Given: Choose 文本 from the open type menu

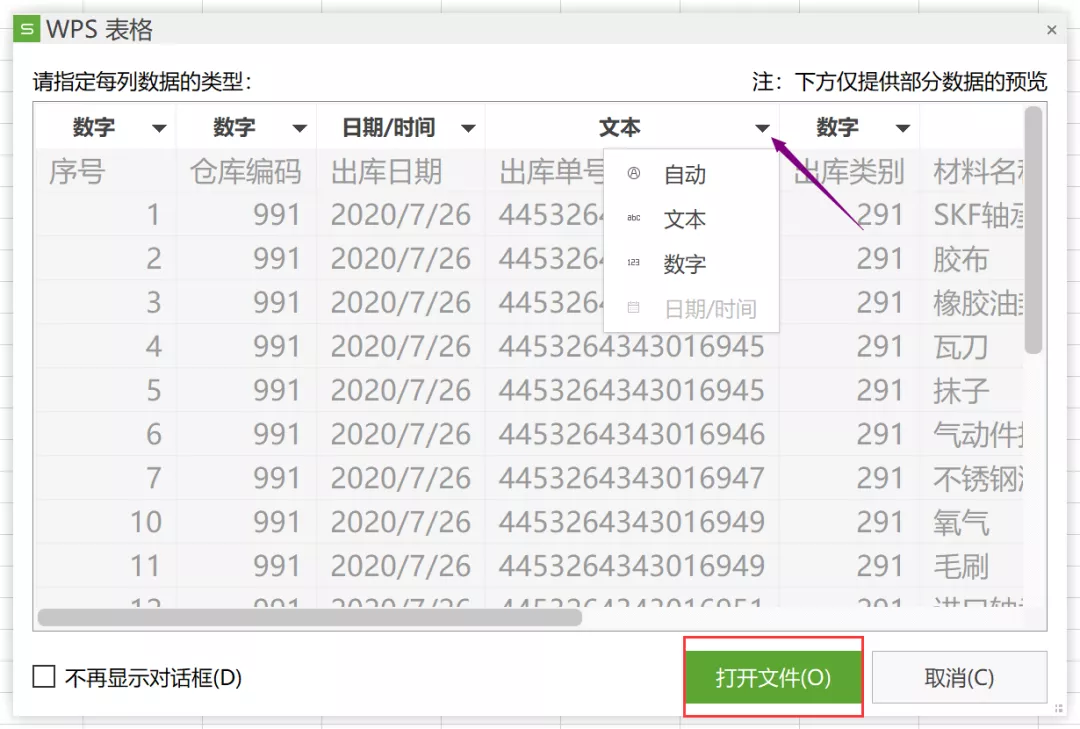Looking at the screenshot, I should pos(684,219).
